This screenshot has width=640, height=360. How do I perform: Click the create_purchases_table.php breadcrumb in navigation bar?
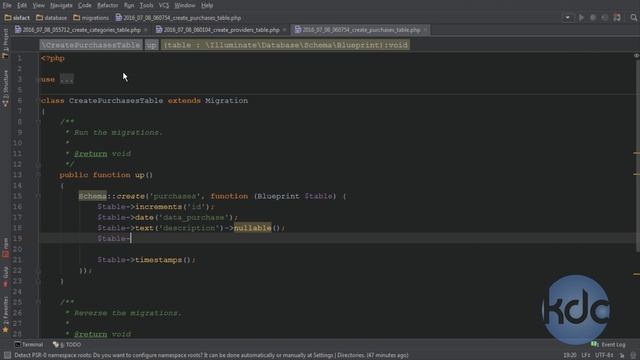point(178,18)
